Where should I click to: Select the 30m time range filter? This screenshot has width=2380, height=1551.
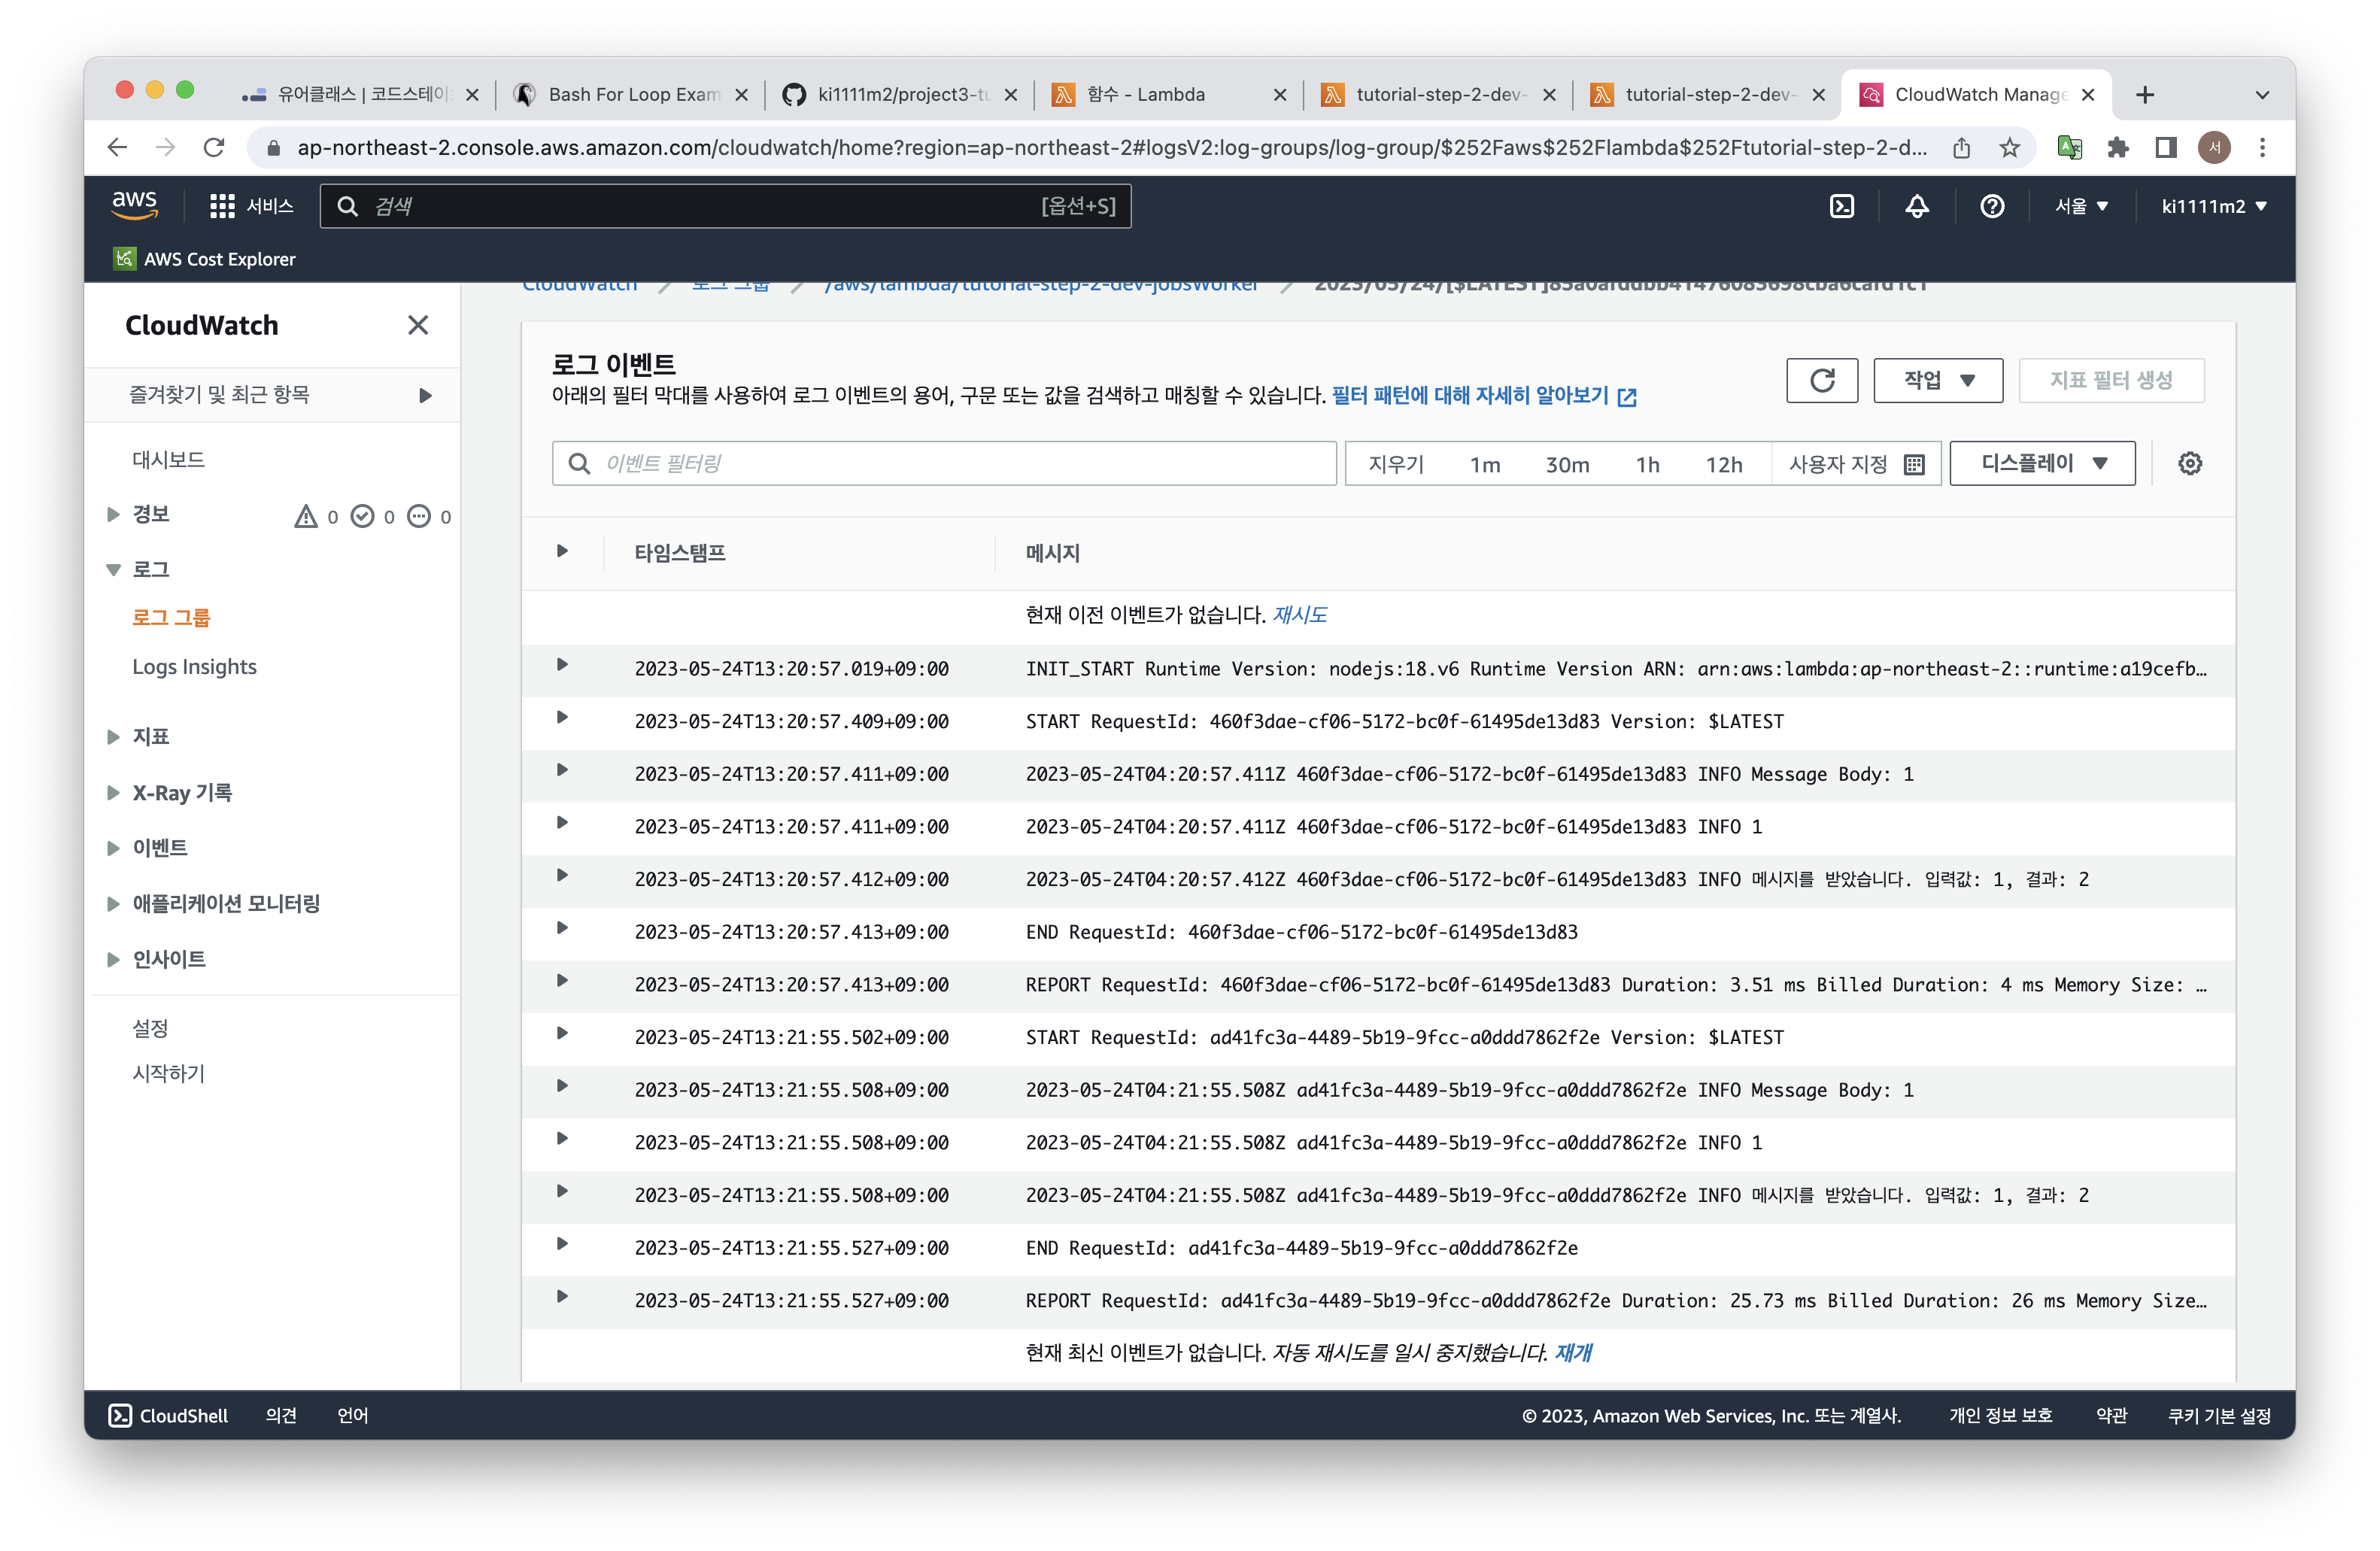click(1566, 464)
